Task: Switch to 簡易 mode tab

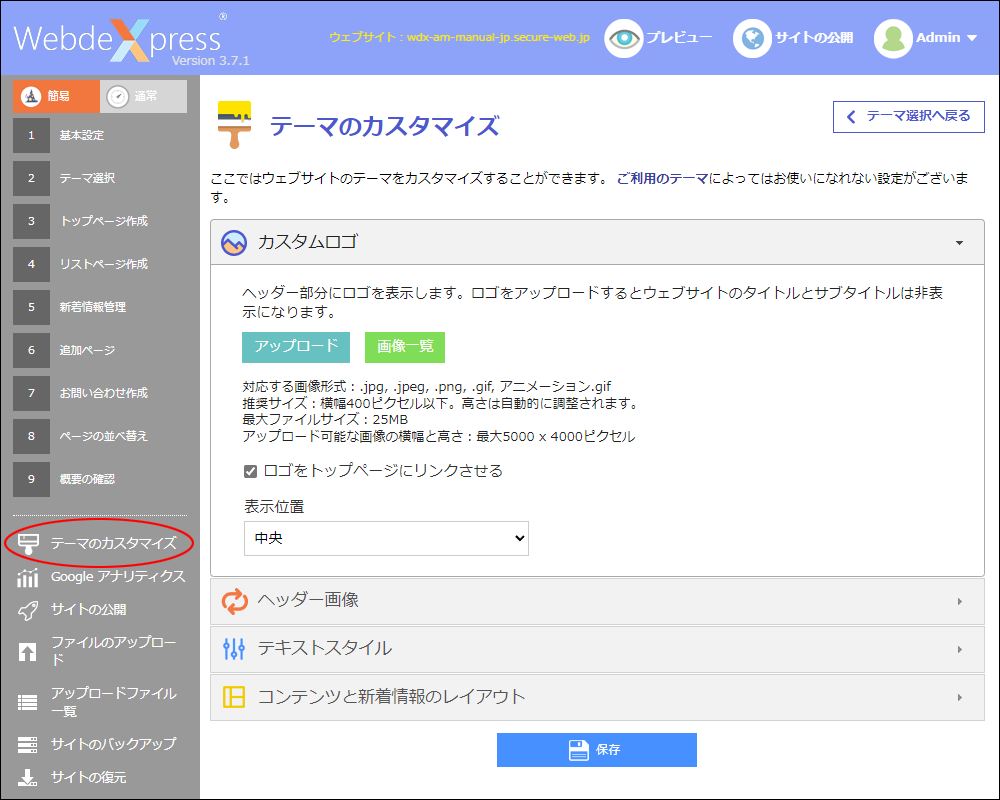Action: [x=56, y=96]
